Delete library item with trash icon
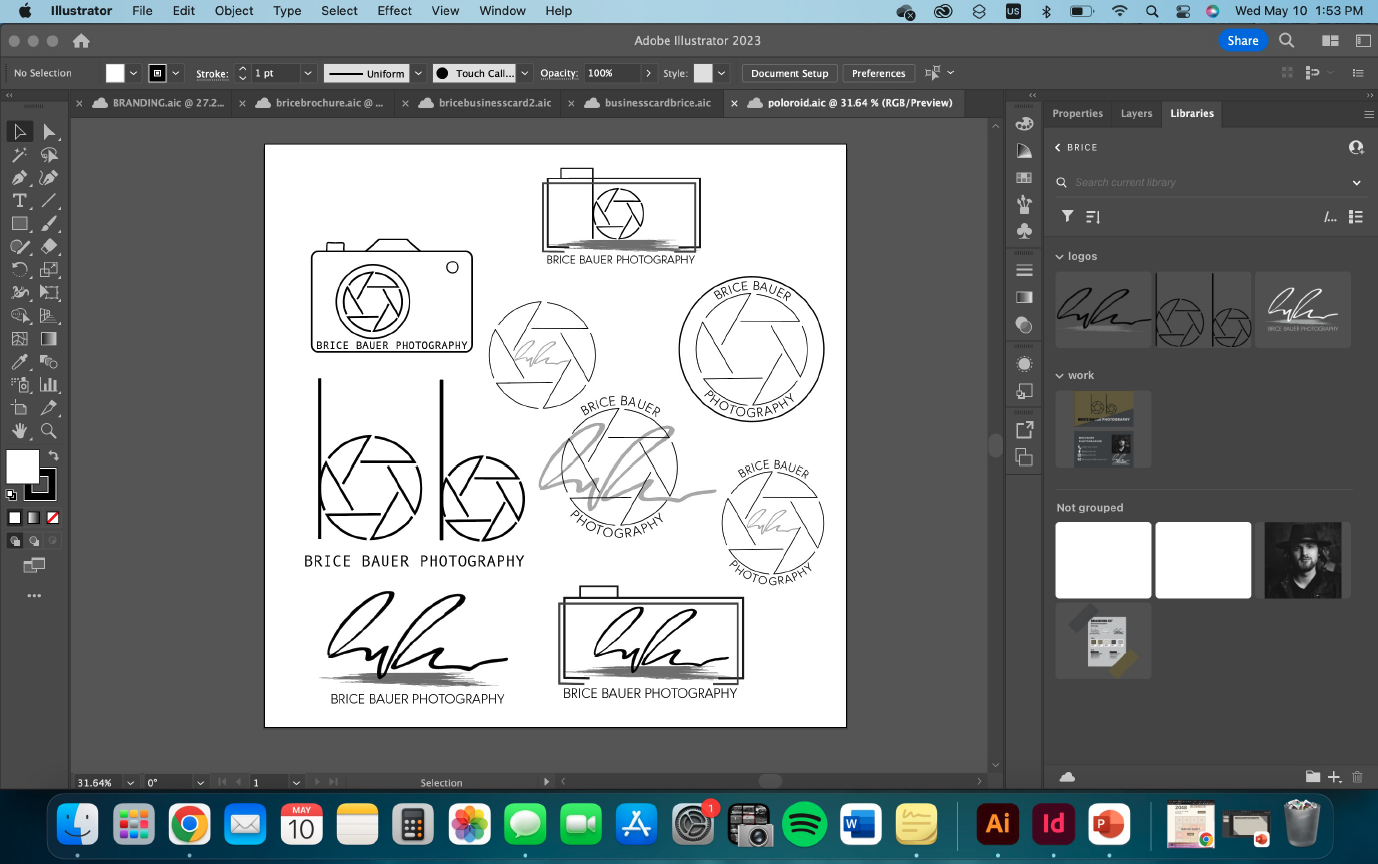 click(1357, 777)
